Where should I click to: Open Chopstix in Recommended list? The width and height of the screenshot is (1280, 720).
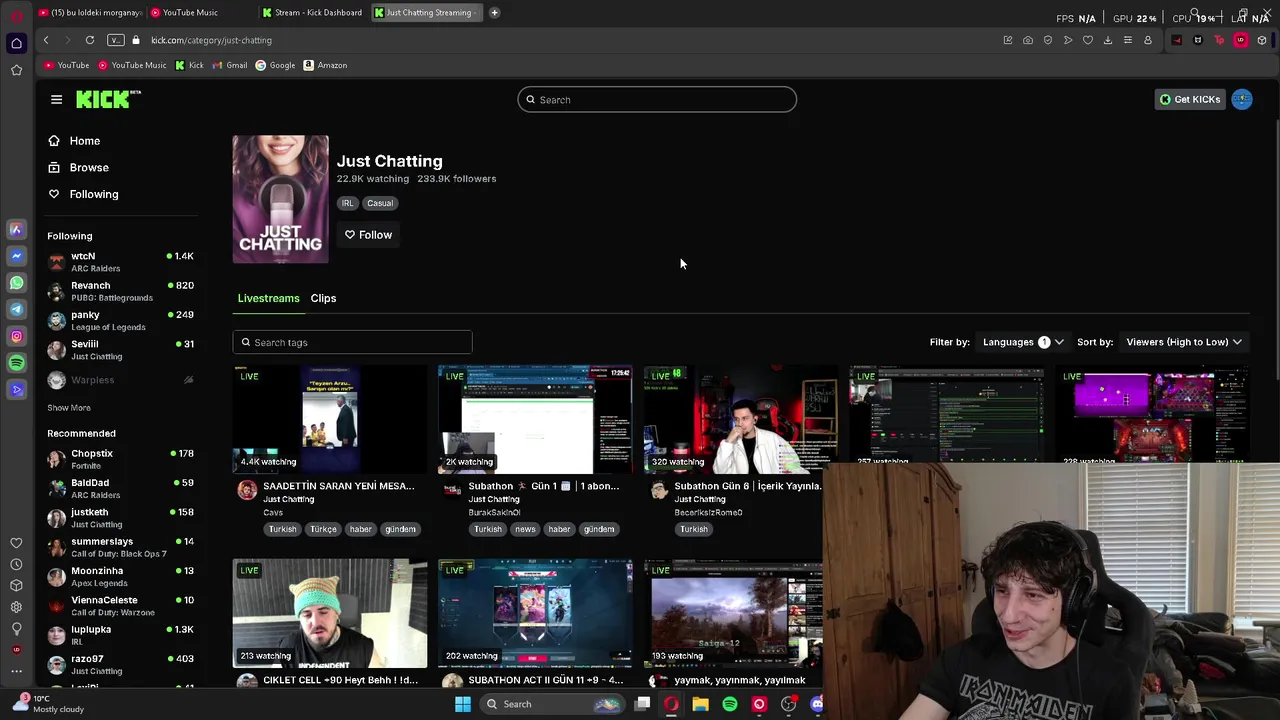pyautogui.click(x=120, y=459)
